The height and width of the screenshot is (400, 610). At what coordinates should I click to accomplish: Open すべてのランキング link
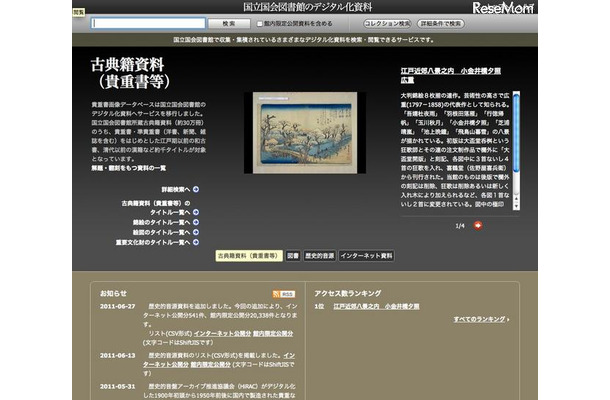point(479,319)
